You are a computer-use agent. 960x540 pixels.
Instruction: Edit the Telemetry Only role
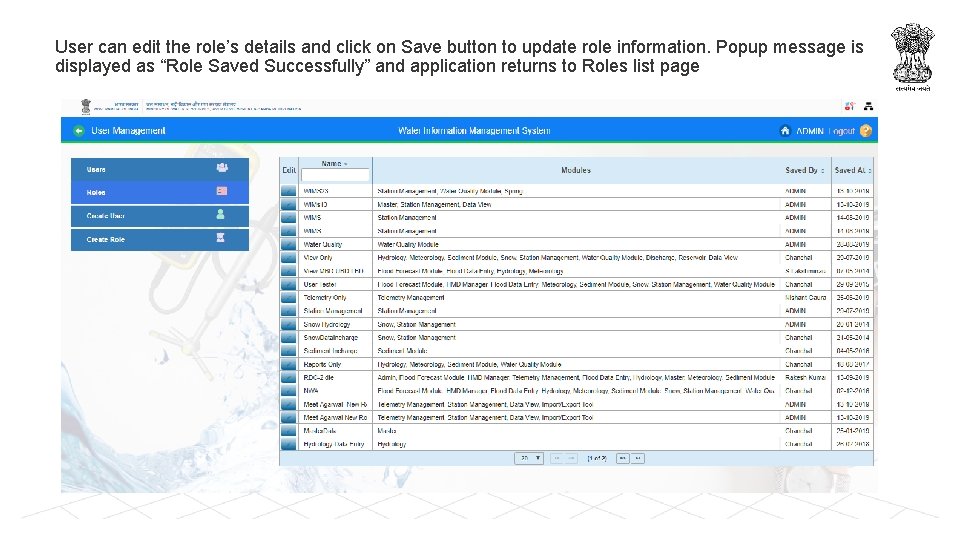(x=288, y=298)
